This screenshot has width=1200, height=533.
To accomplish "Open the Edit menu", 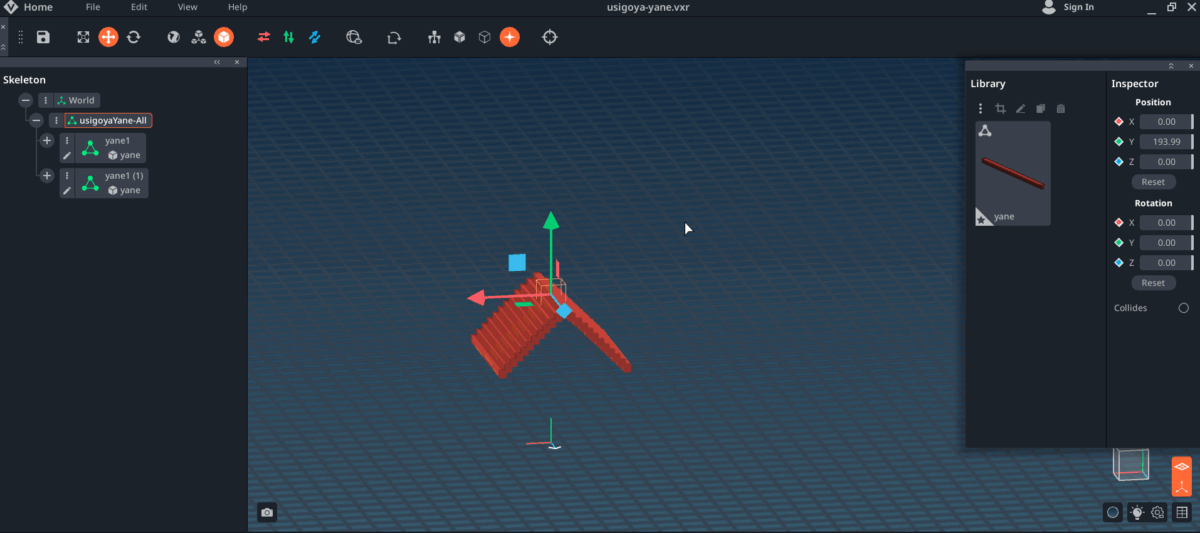I will [139, 7].
